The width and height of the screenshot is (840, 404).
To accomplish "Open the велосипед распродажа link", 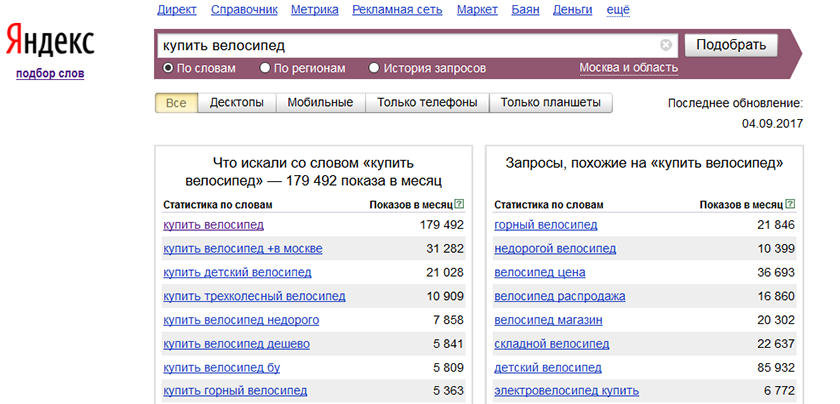I will (560, 296).
